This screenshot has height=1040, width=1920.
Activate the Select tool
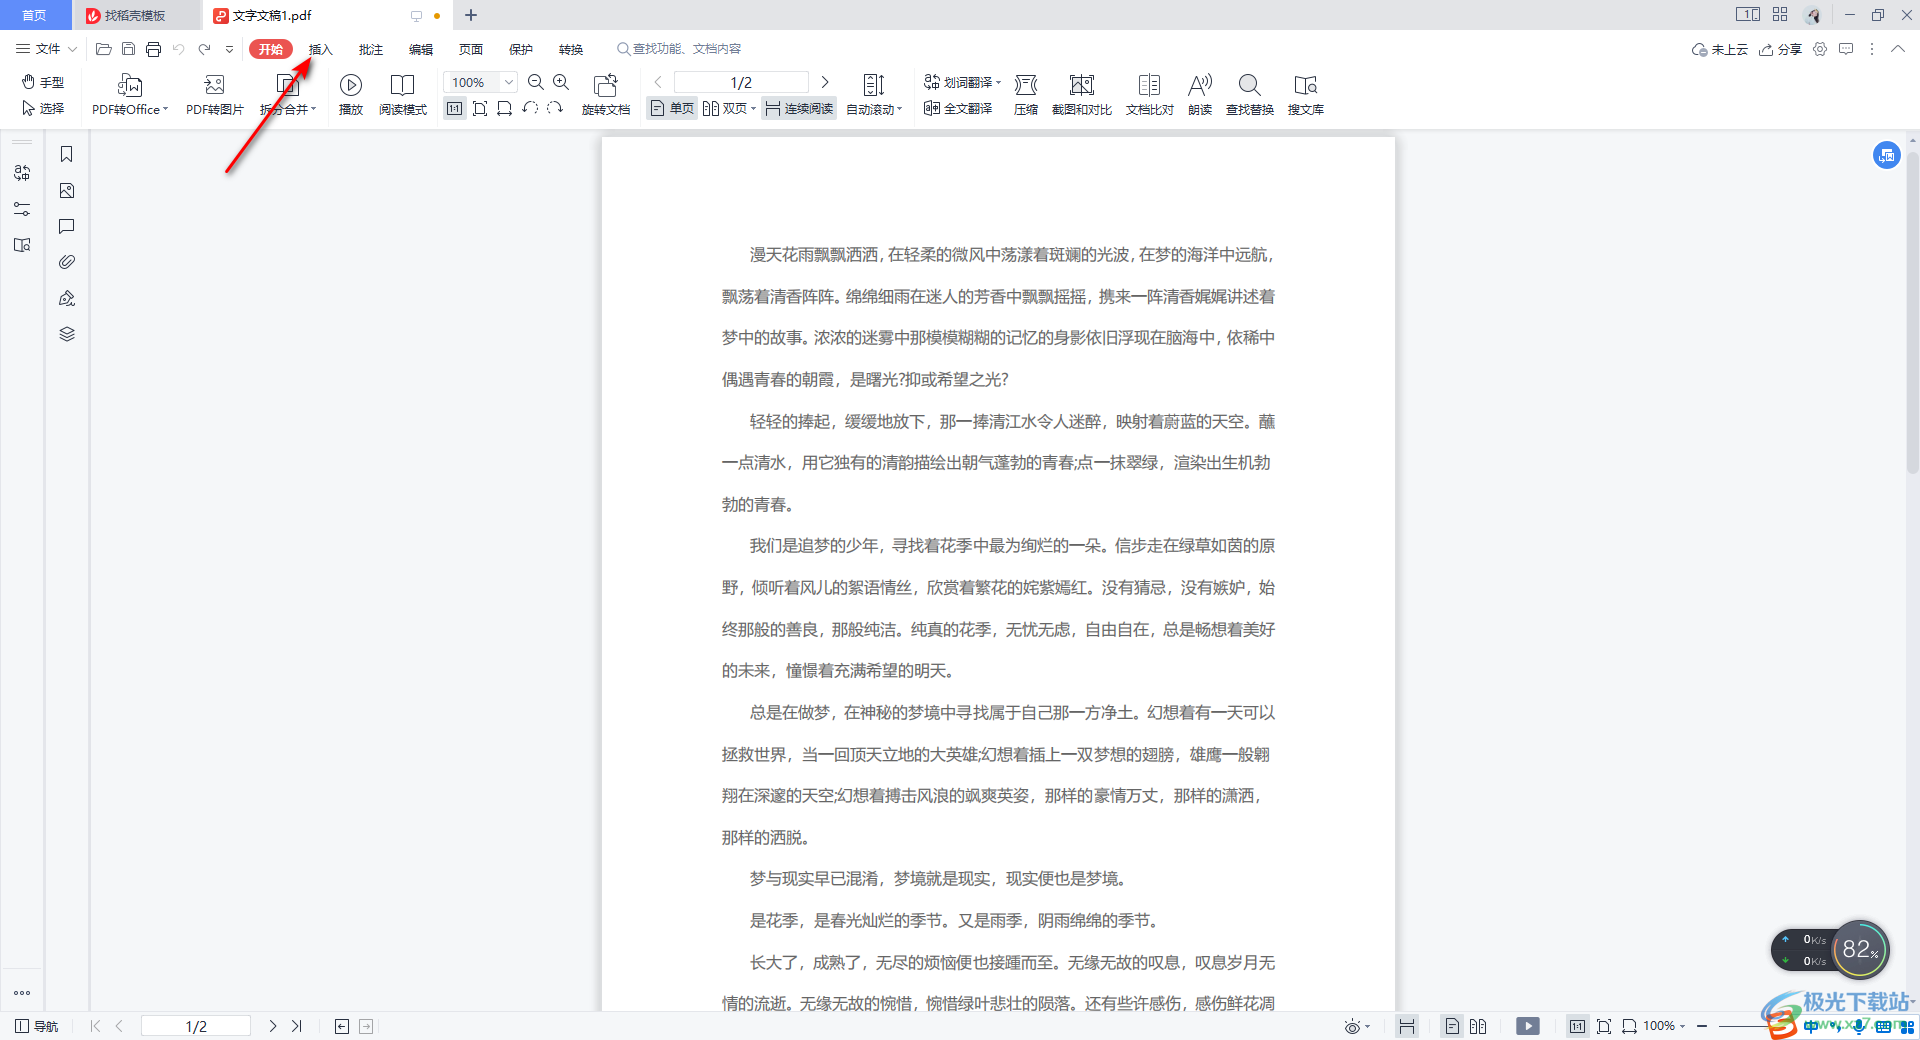pyautogui.click(x=43, y=108)
